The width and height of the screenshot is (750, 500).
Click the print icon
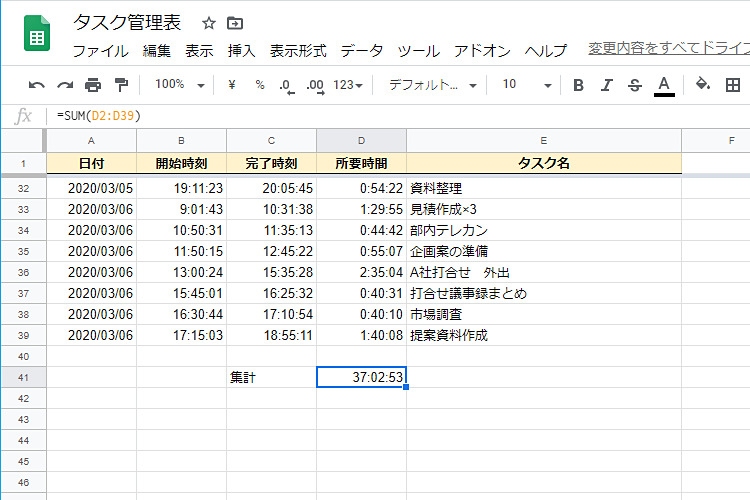click(93, 85)
